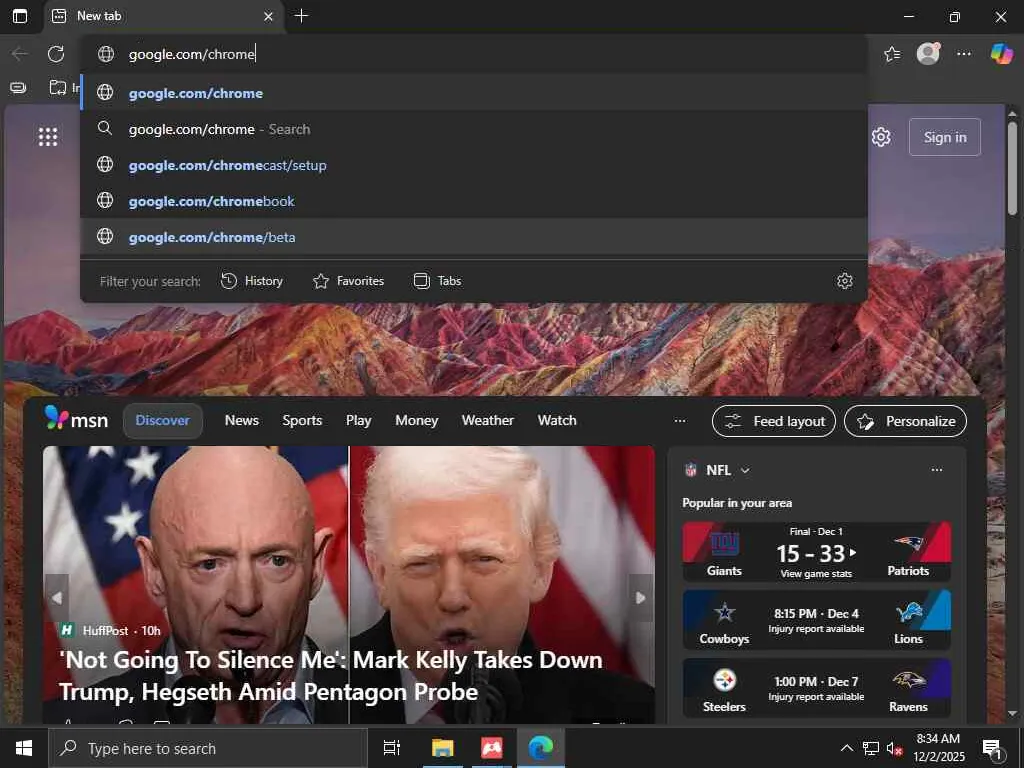Open the Watch tab
Screen dimensions: 1024x768
point(557,421)
